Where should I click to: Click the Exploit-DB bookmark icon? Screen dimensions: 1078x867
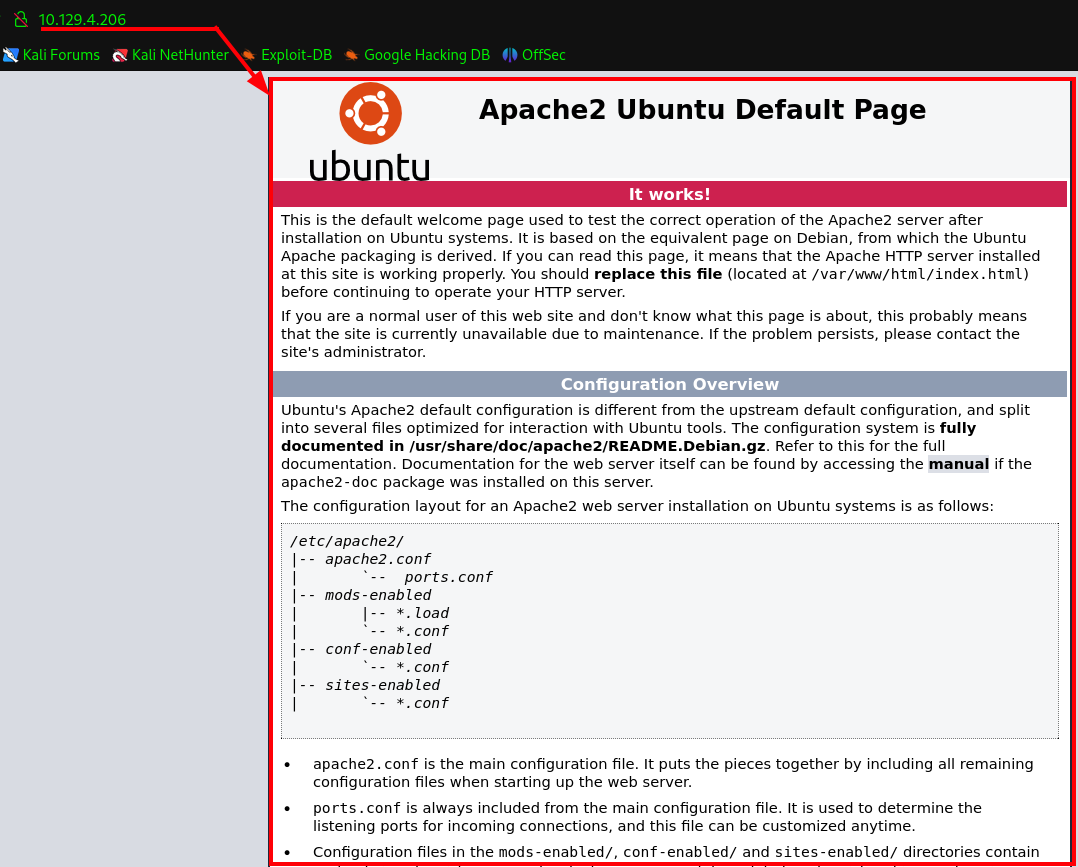coord(249,55)
